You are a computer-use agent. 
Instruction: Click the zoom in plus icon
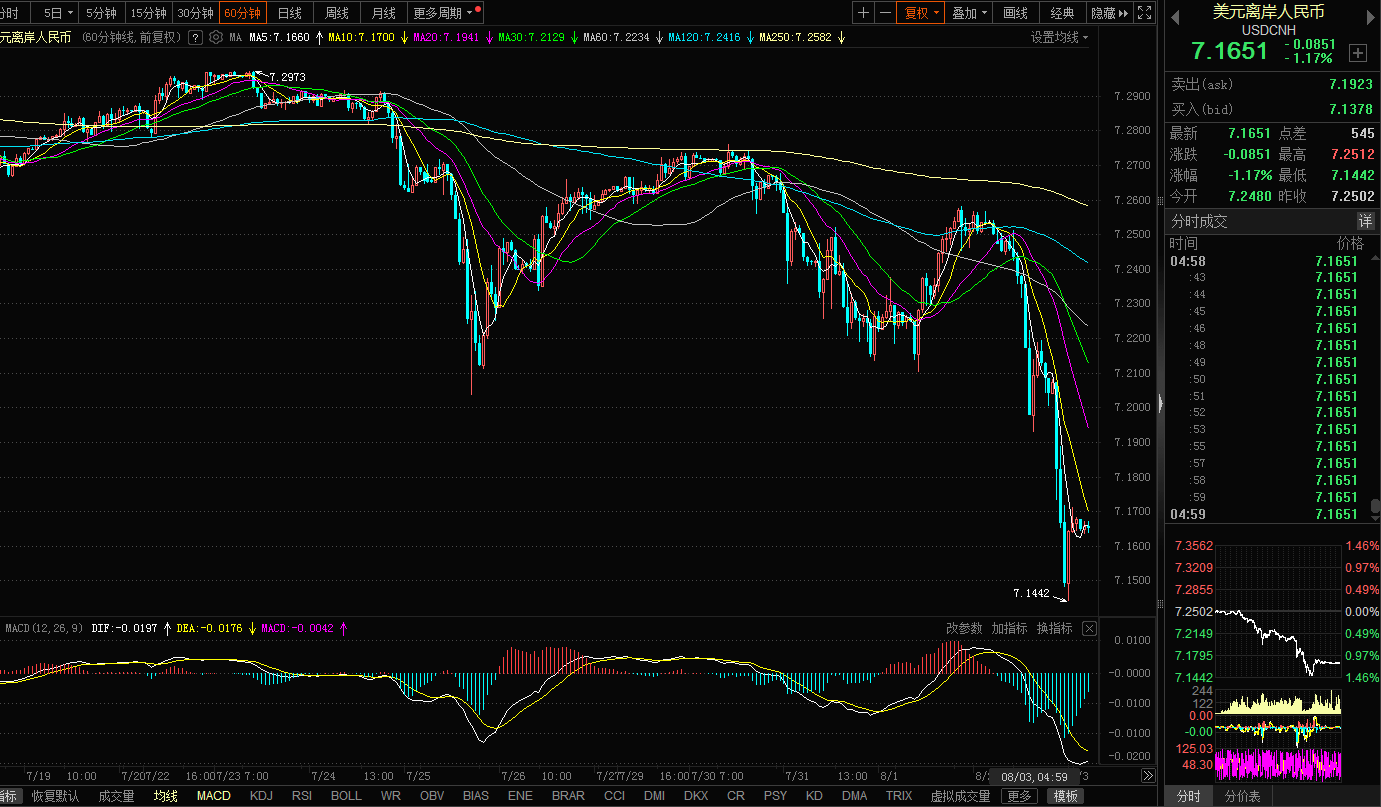point(863,13)
